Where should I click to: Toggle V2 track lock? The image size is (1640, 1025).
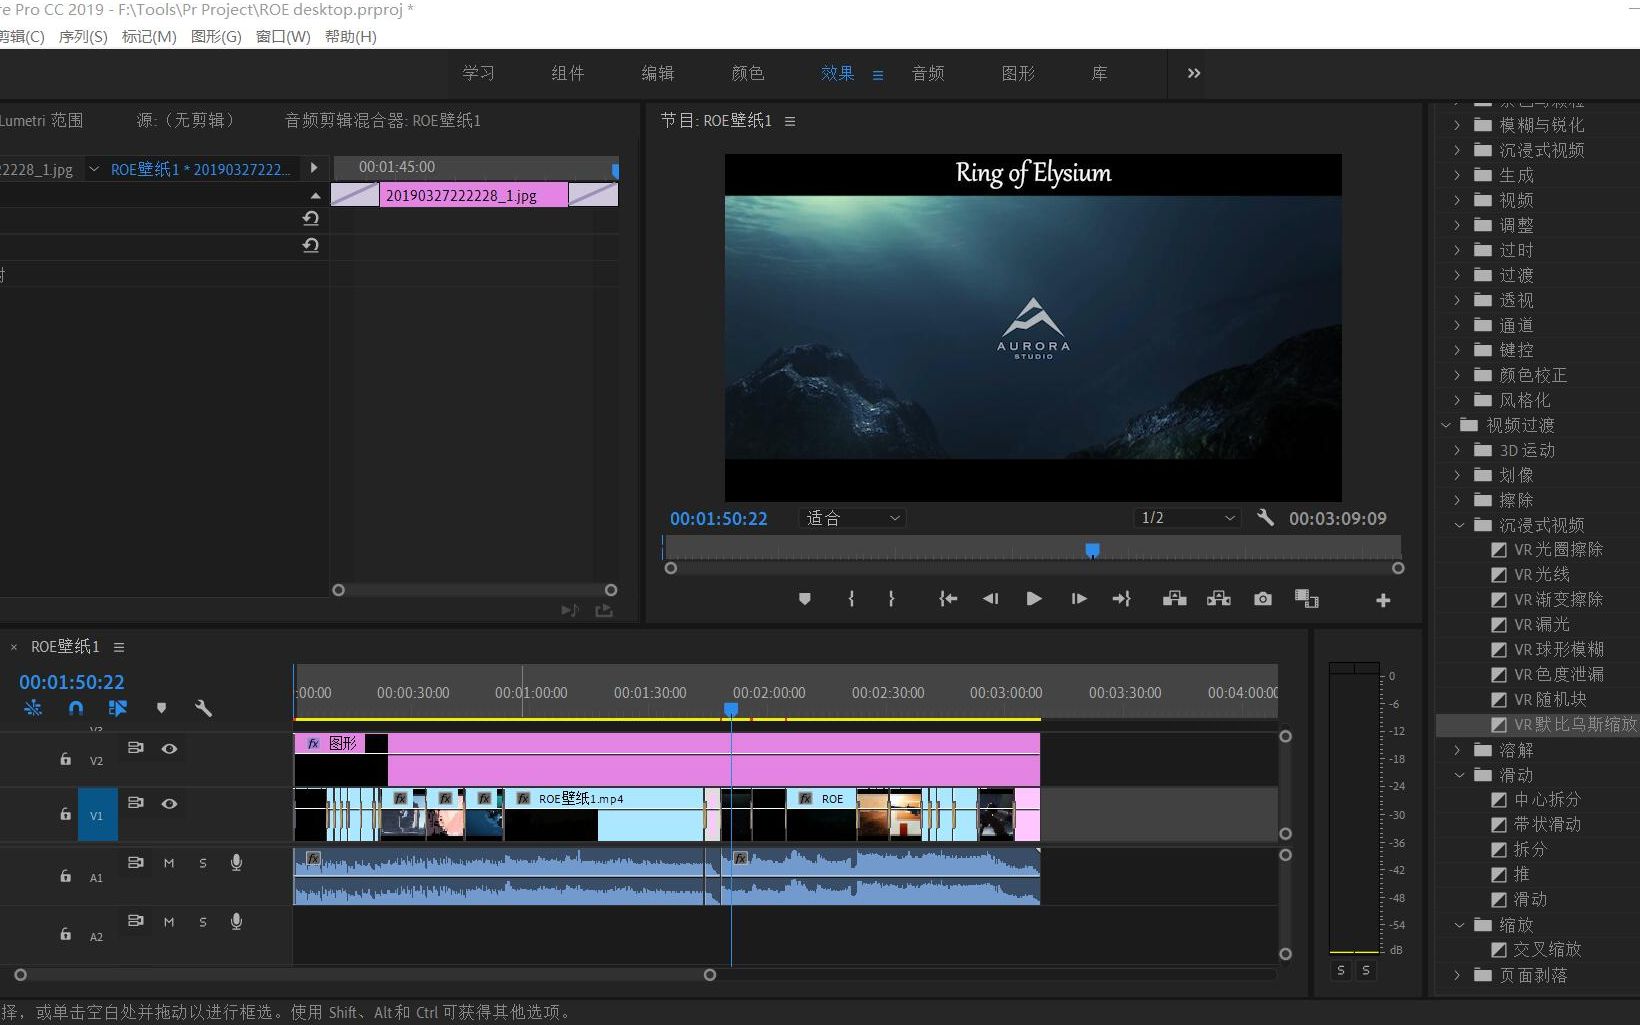point(65,759)
